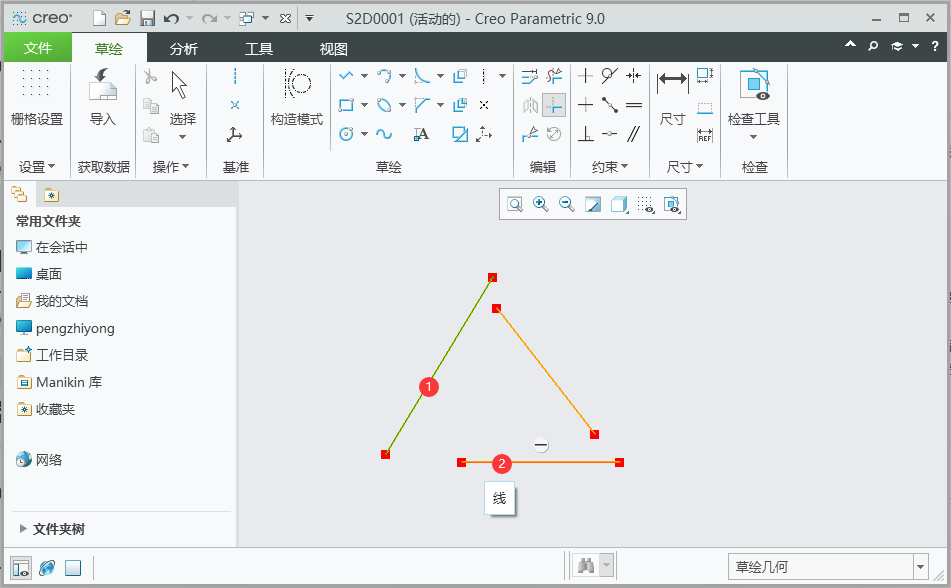The image size is (951, 588).
Task: Toggle the browser display in status bar
Action: click(x=47, y=568)
